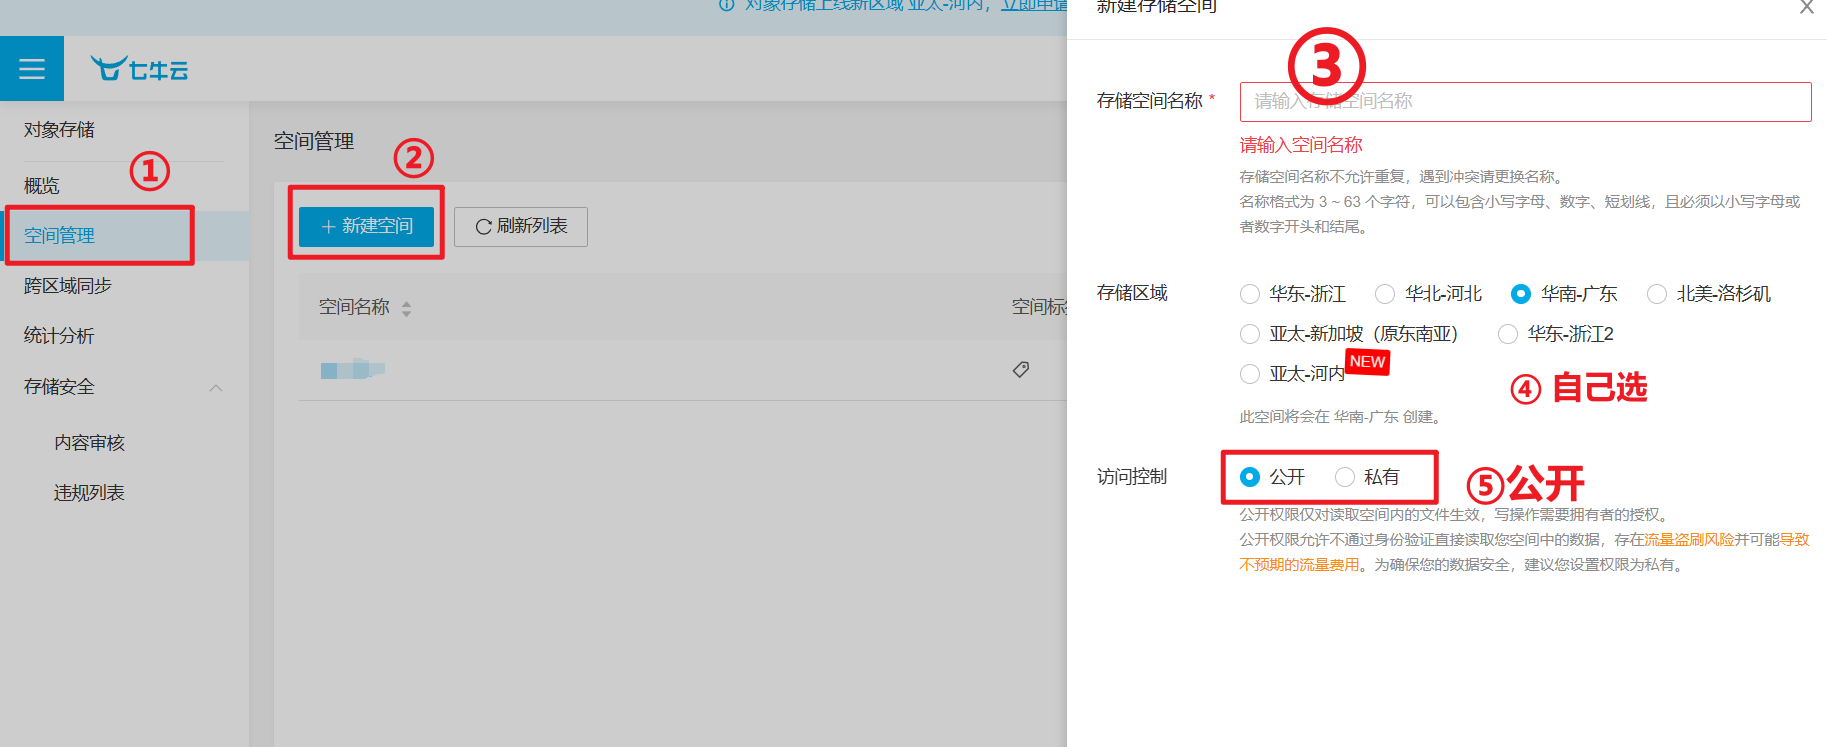
Task: Select 亚太-新加坡 region radio button
Action: 1250,334
